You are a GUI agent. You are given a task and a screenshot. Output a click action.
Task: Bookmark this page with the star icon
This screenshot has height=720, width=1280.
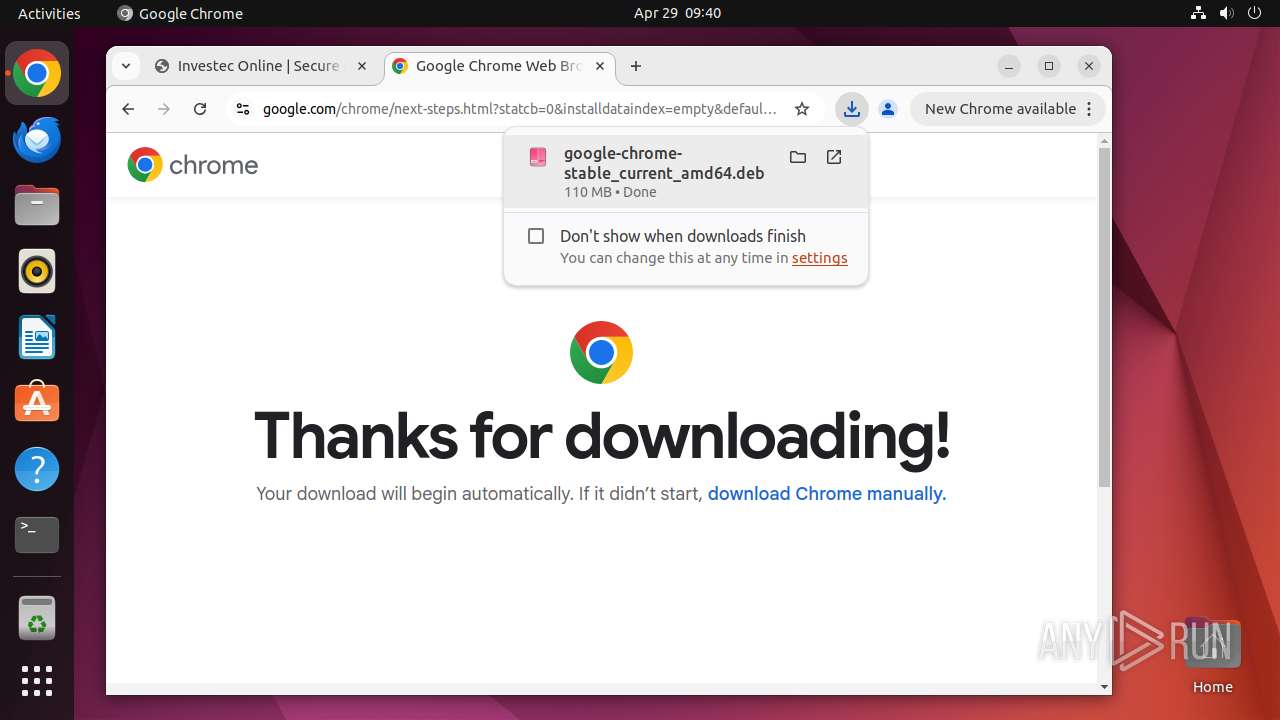click(x=802, y=109)
